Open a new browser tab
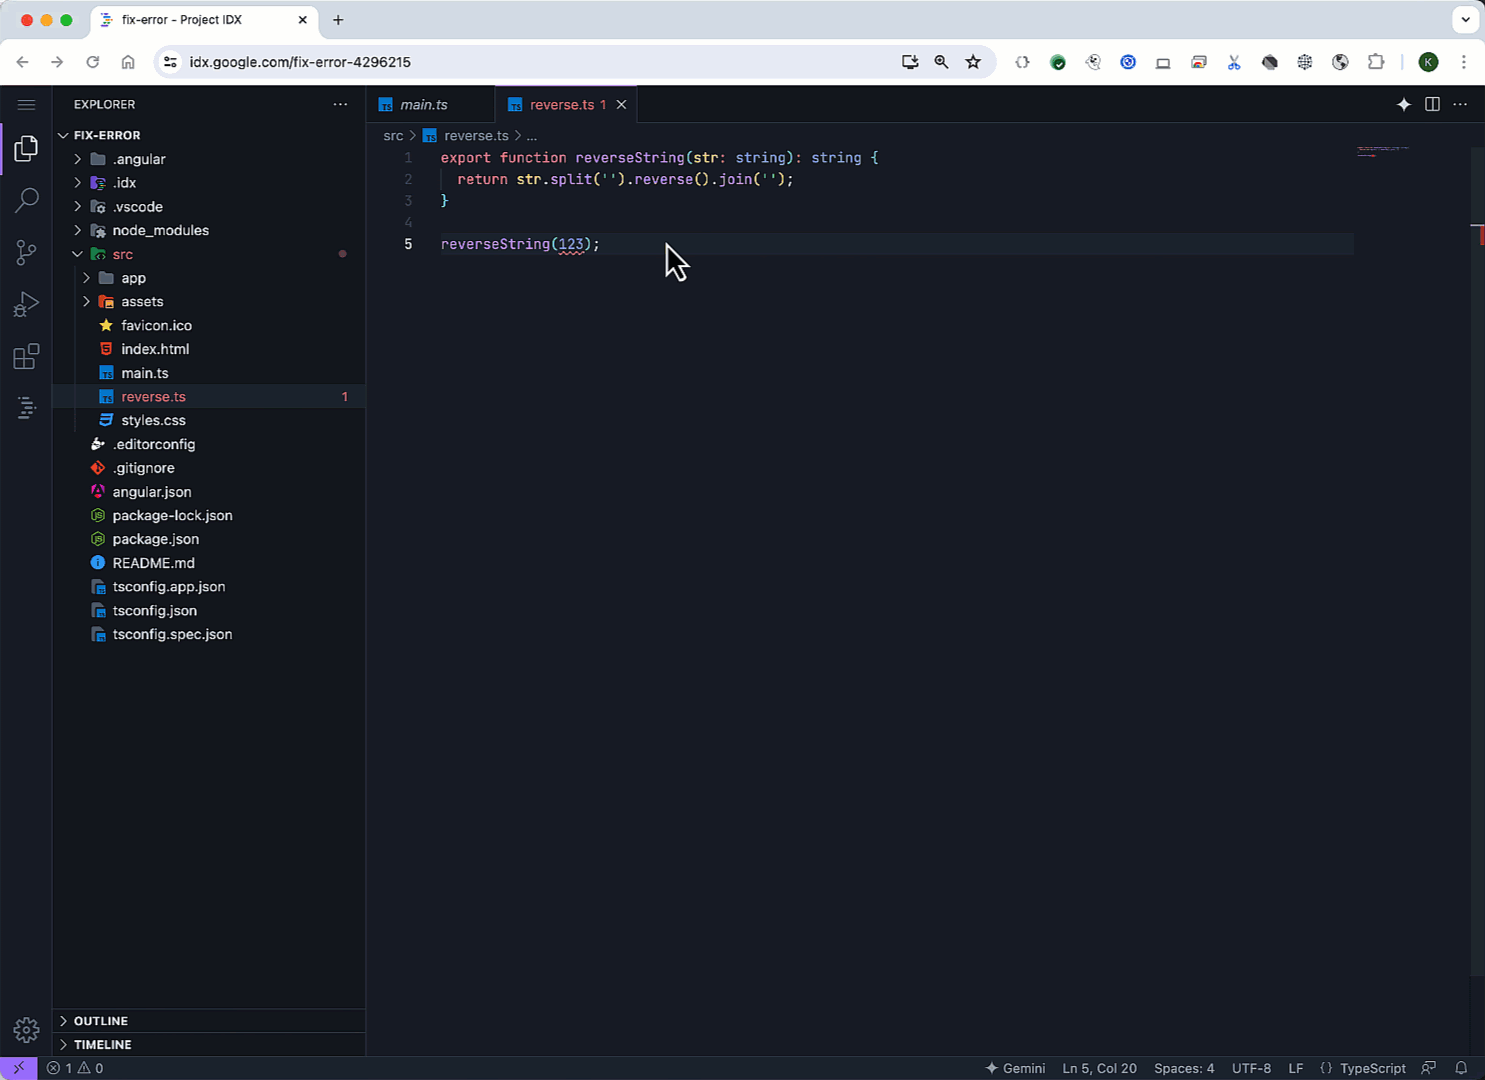Screen dimensions: 1485x1080 (338, 20)
